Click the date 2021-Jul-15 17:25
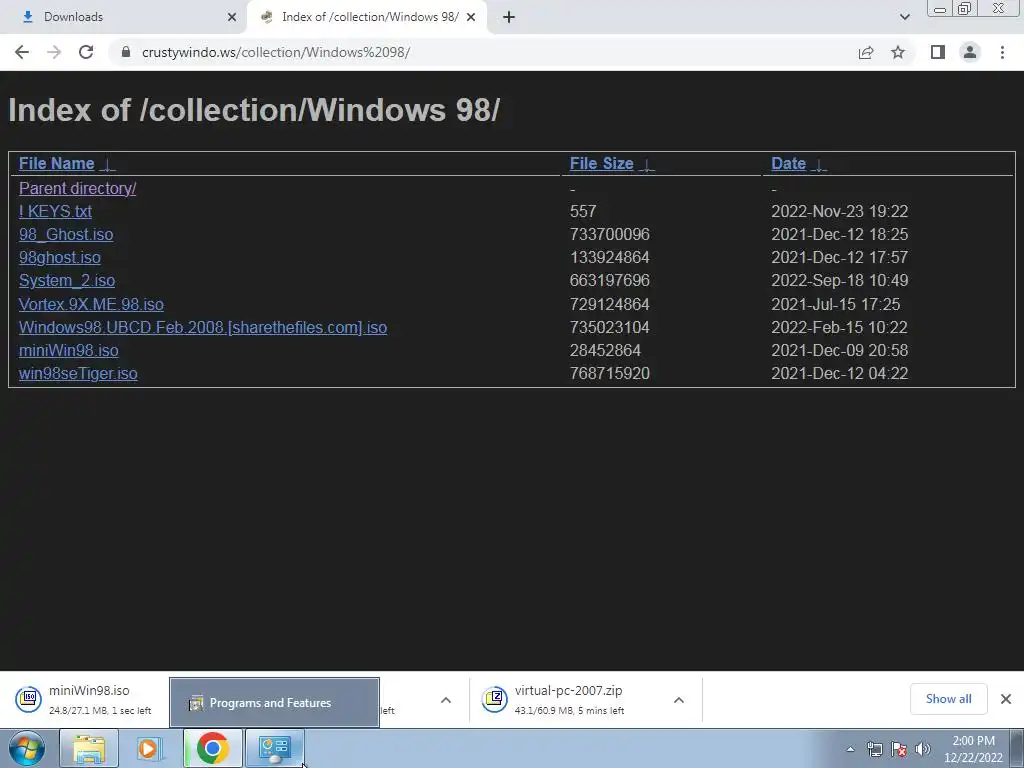This screenshot has width=1024, height=768. 836,304
